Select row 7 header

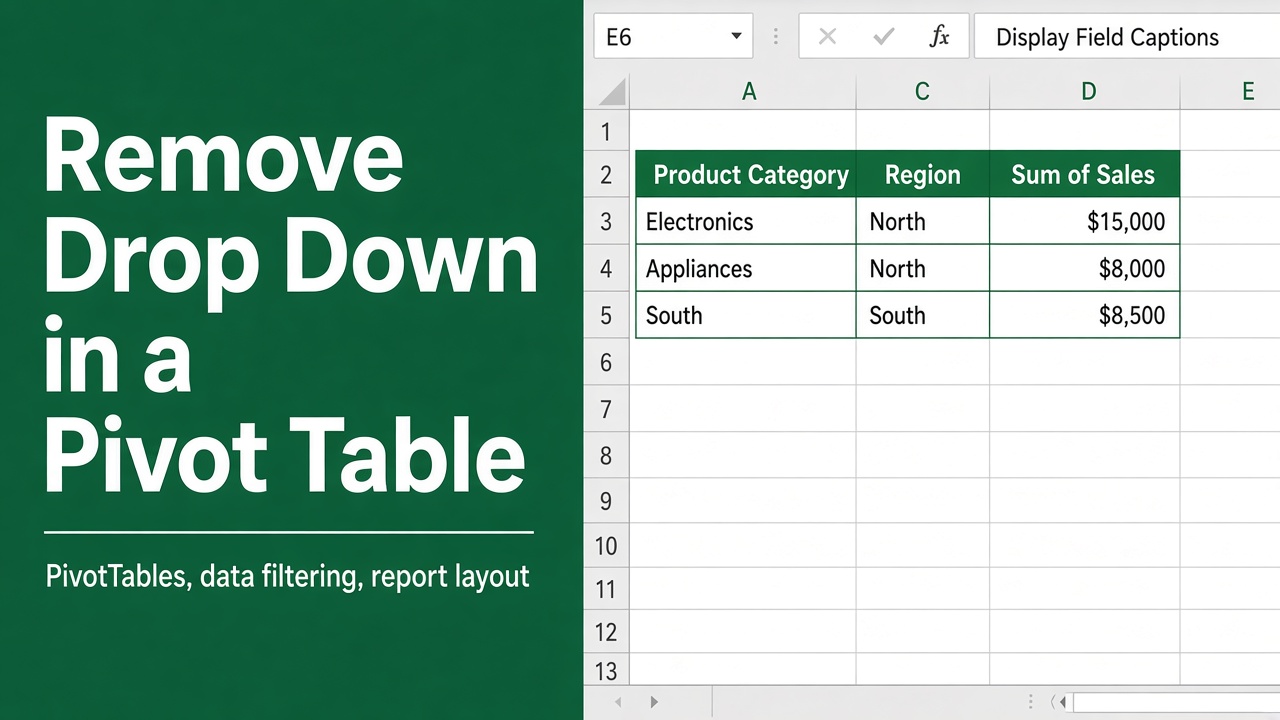(606, 408)
